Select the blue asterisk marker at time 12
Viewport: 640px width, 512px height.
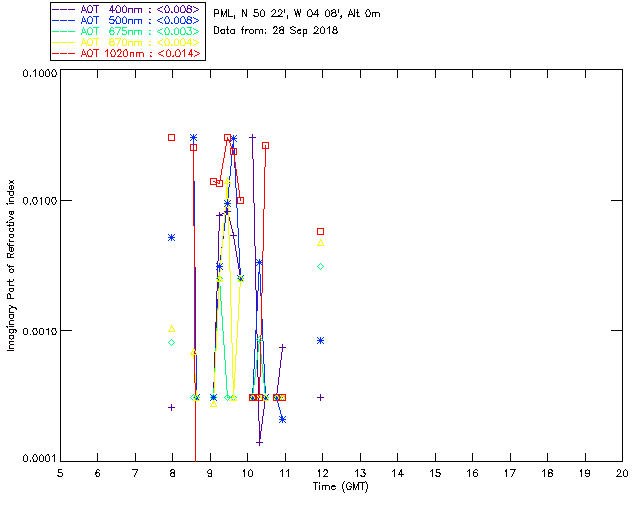(321, 340)
